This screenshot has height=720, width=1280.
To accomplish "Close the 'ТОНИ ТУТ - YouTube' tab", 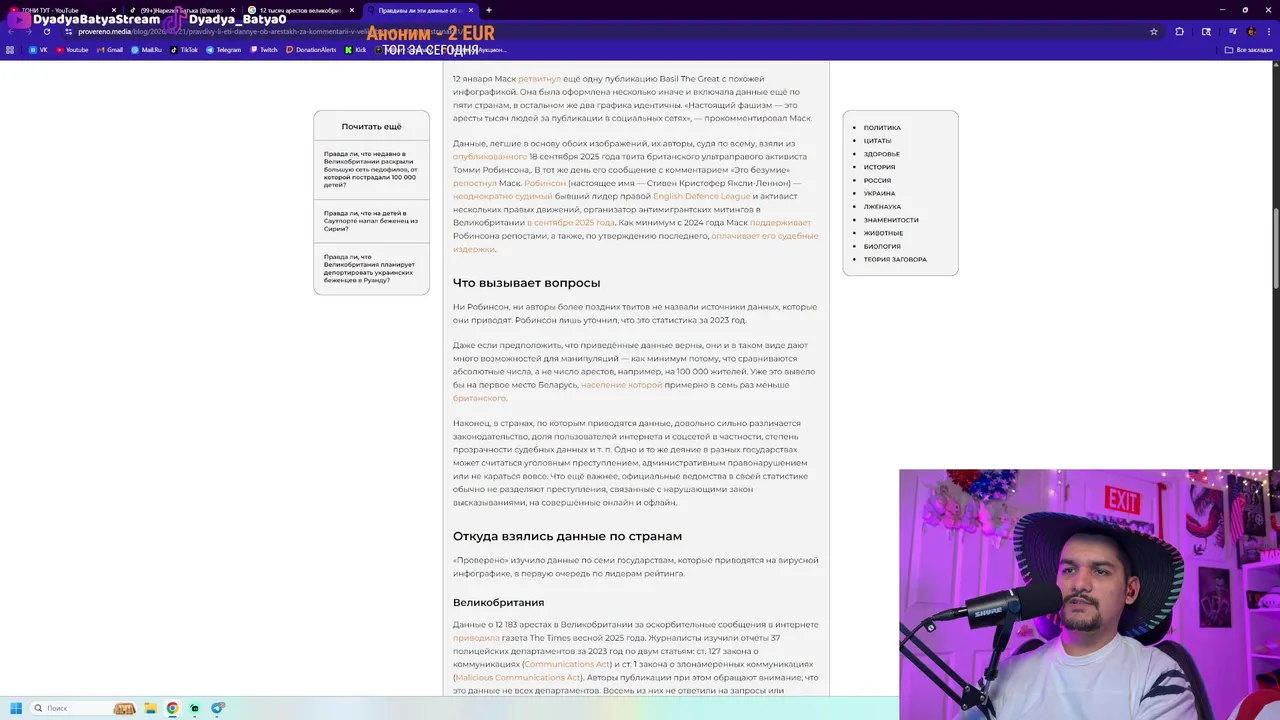I will (x=113, y=10).
